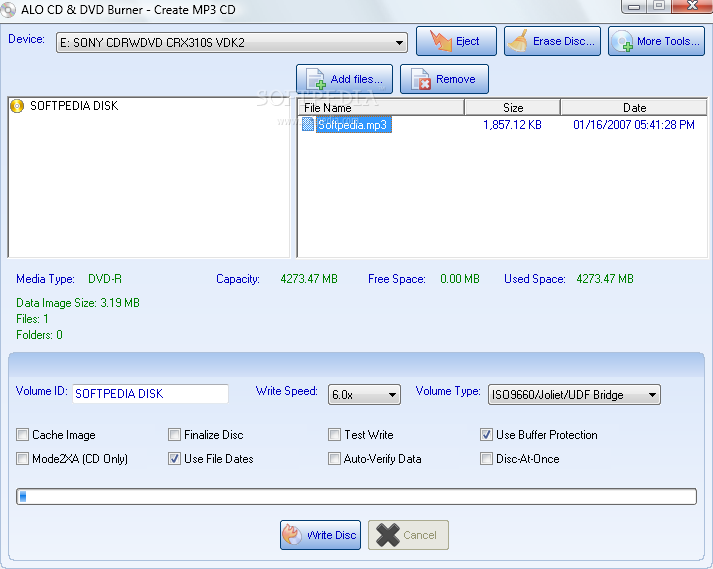Start burning with Write Disc
Viewport: 713px width, 569px height.
click(x=320, y=535)
